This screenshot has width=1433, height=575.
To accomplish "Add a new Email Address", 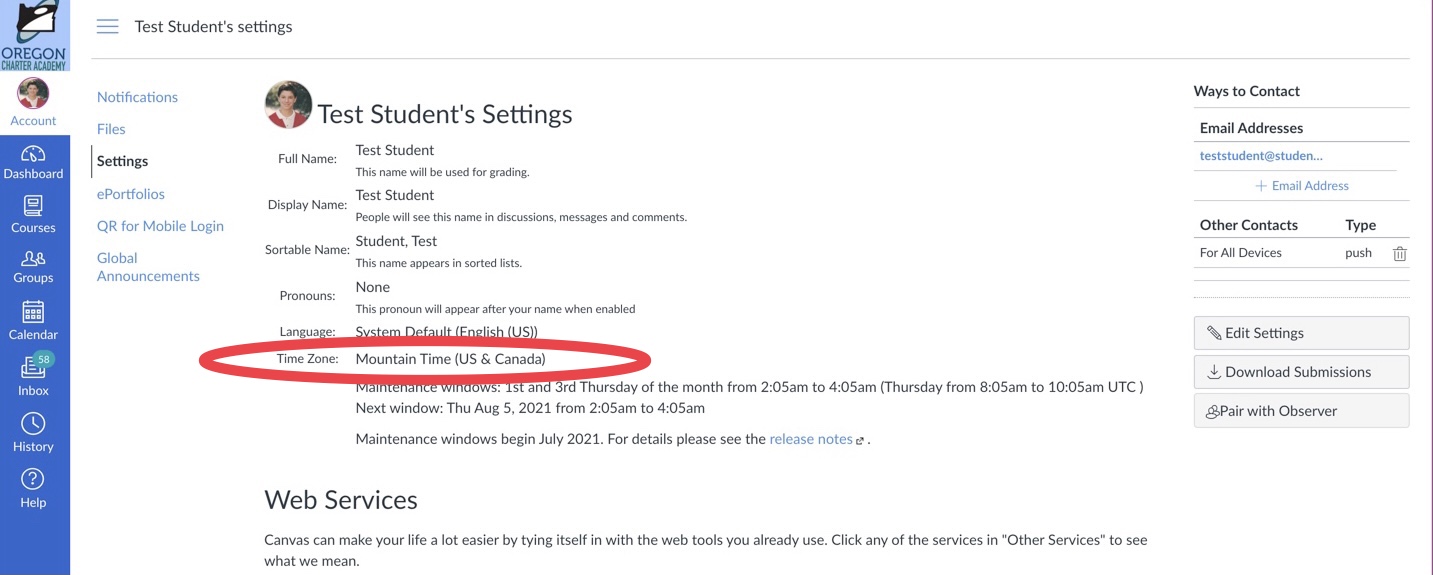I will point(1302,186).
